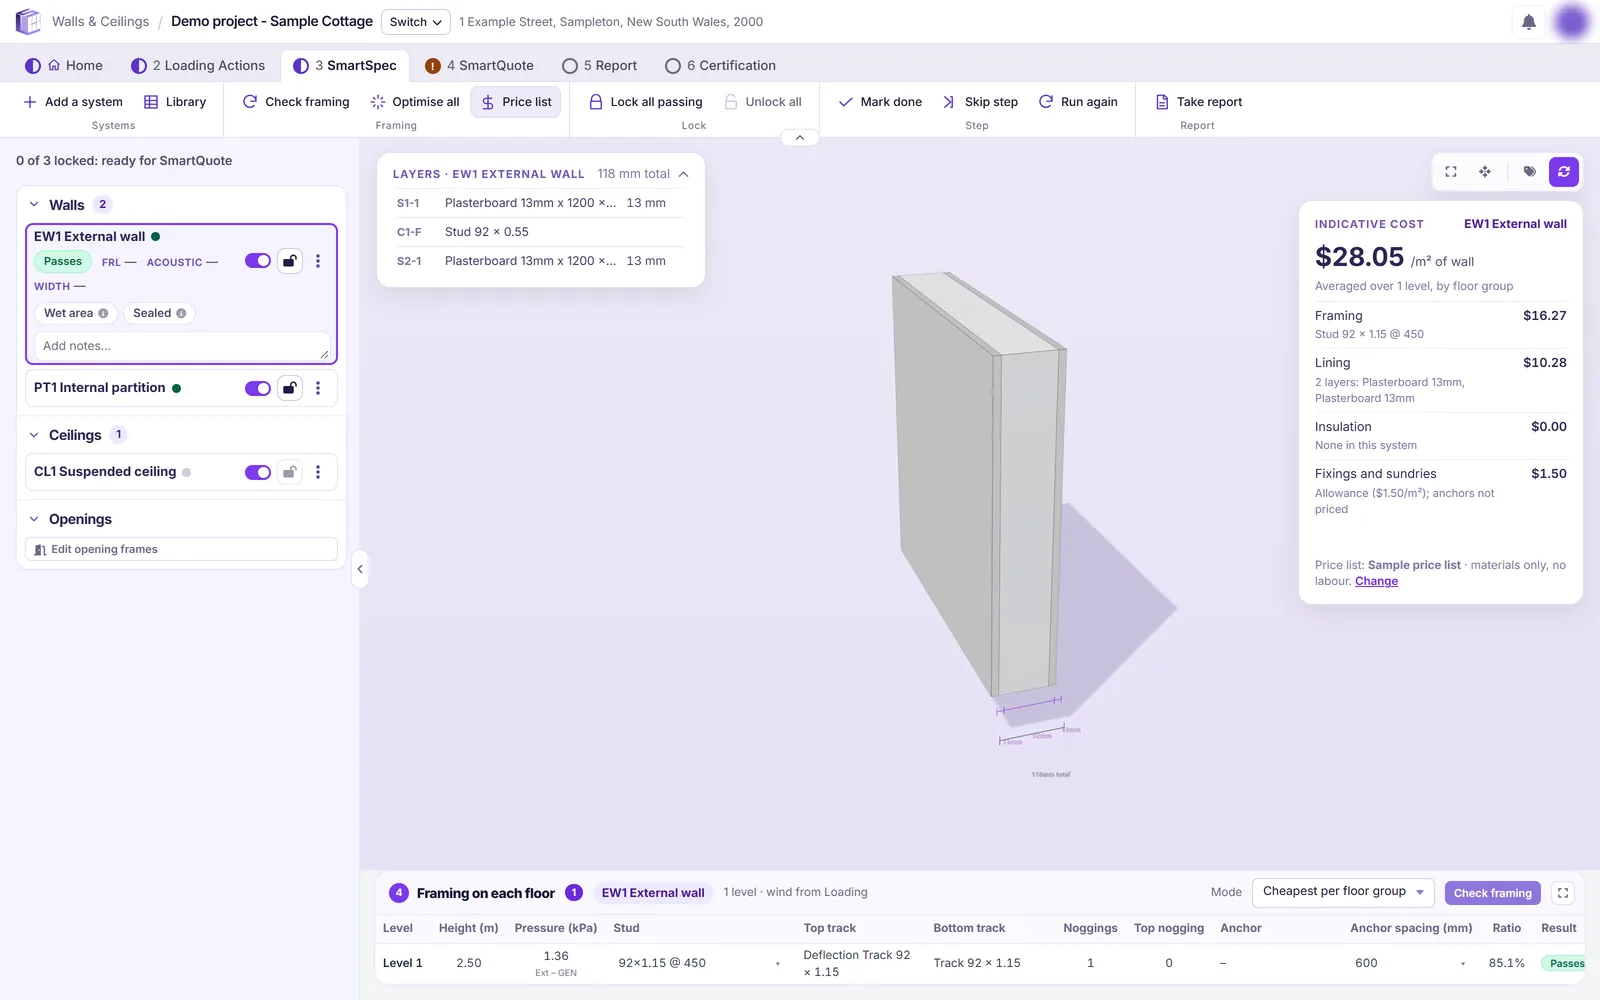The width and height of the screenshot is (1600, 1000).
Task: Toggle the Sealed chip
Action: (160, 313)
